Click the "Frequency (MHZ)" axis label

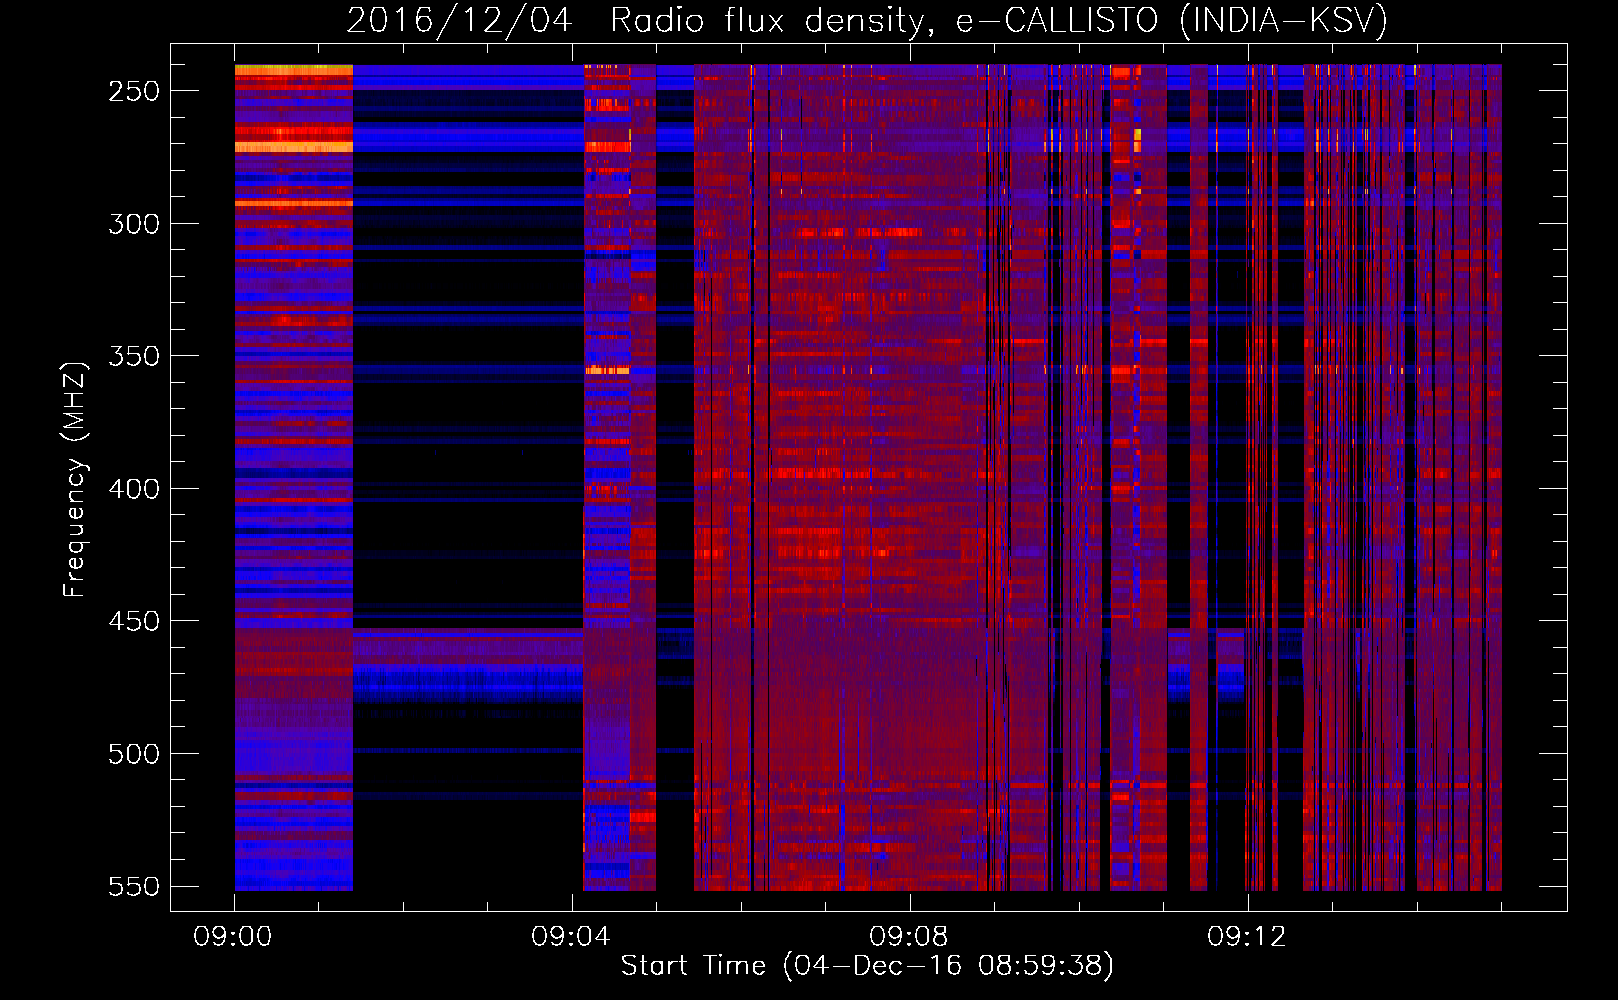tap(75, 479)
